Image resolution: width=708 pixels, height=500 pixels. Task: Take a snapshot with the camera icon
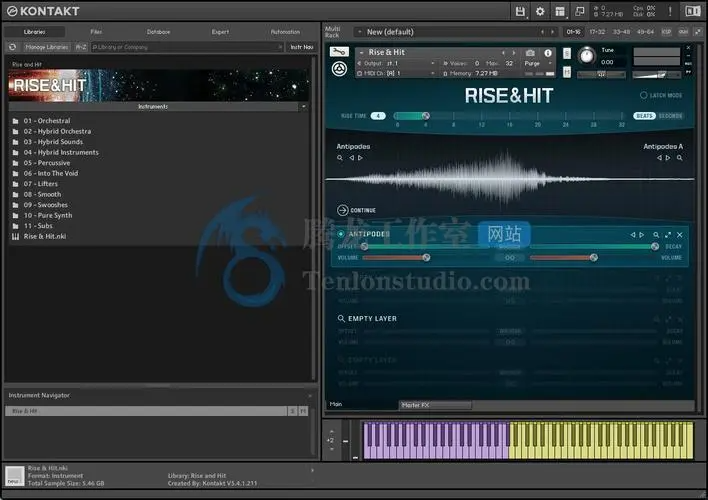[x=532, y=53]
